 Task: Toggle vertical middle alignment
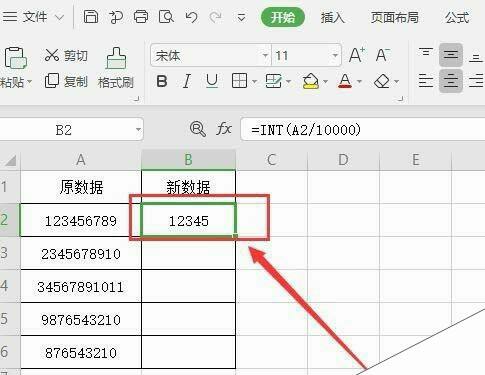[x=451, y=54]
